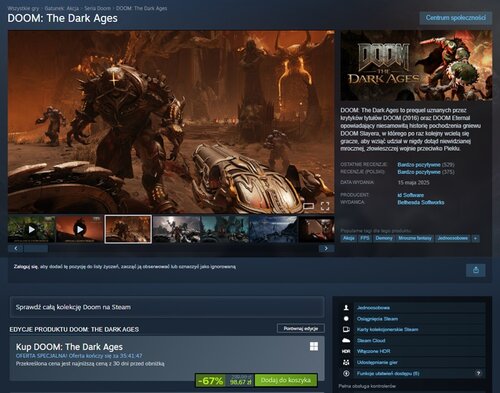The height and width of the screenshot is (393, 500).
Task: Advance thumbnails with right arrow
Action: coord(326,248)
